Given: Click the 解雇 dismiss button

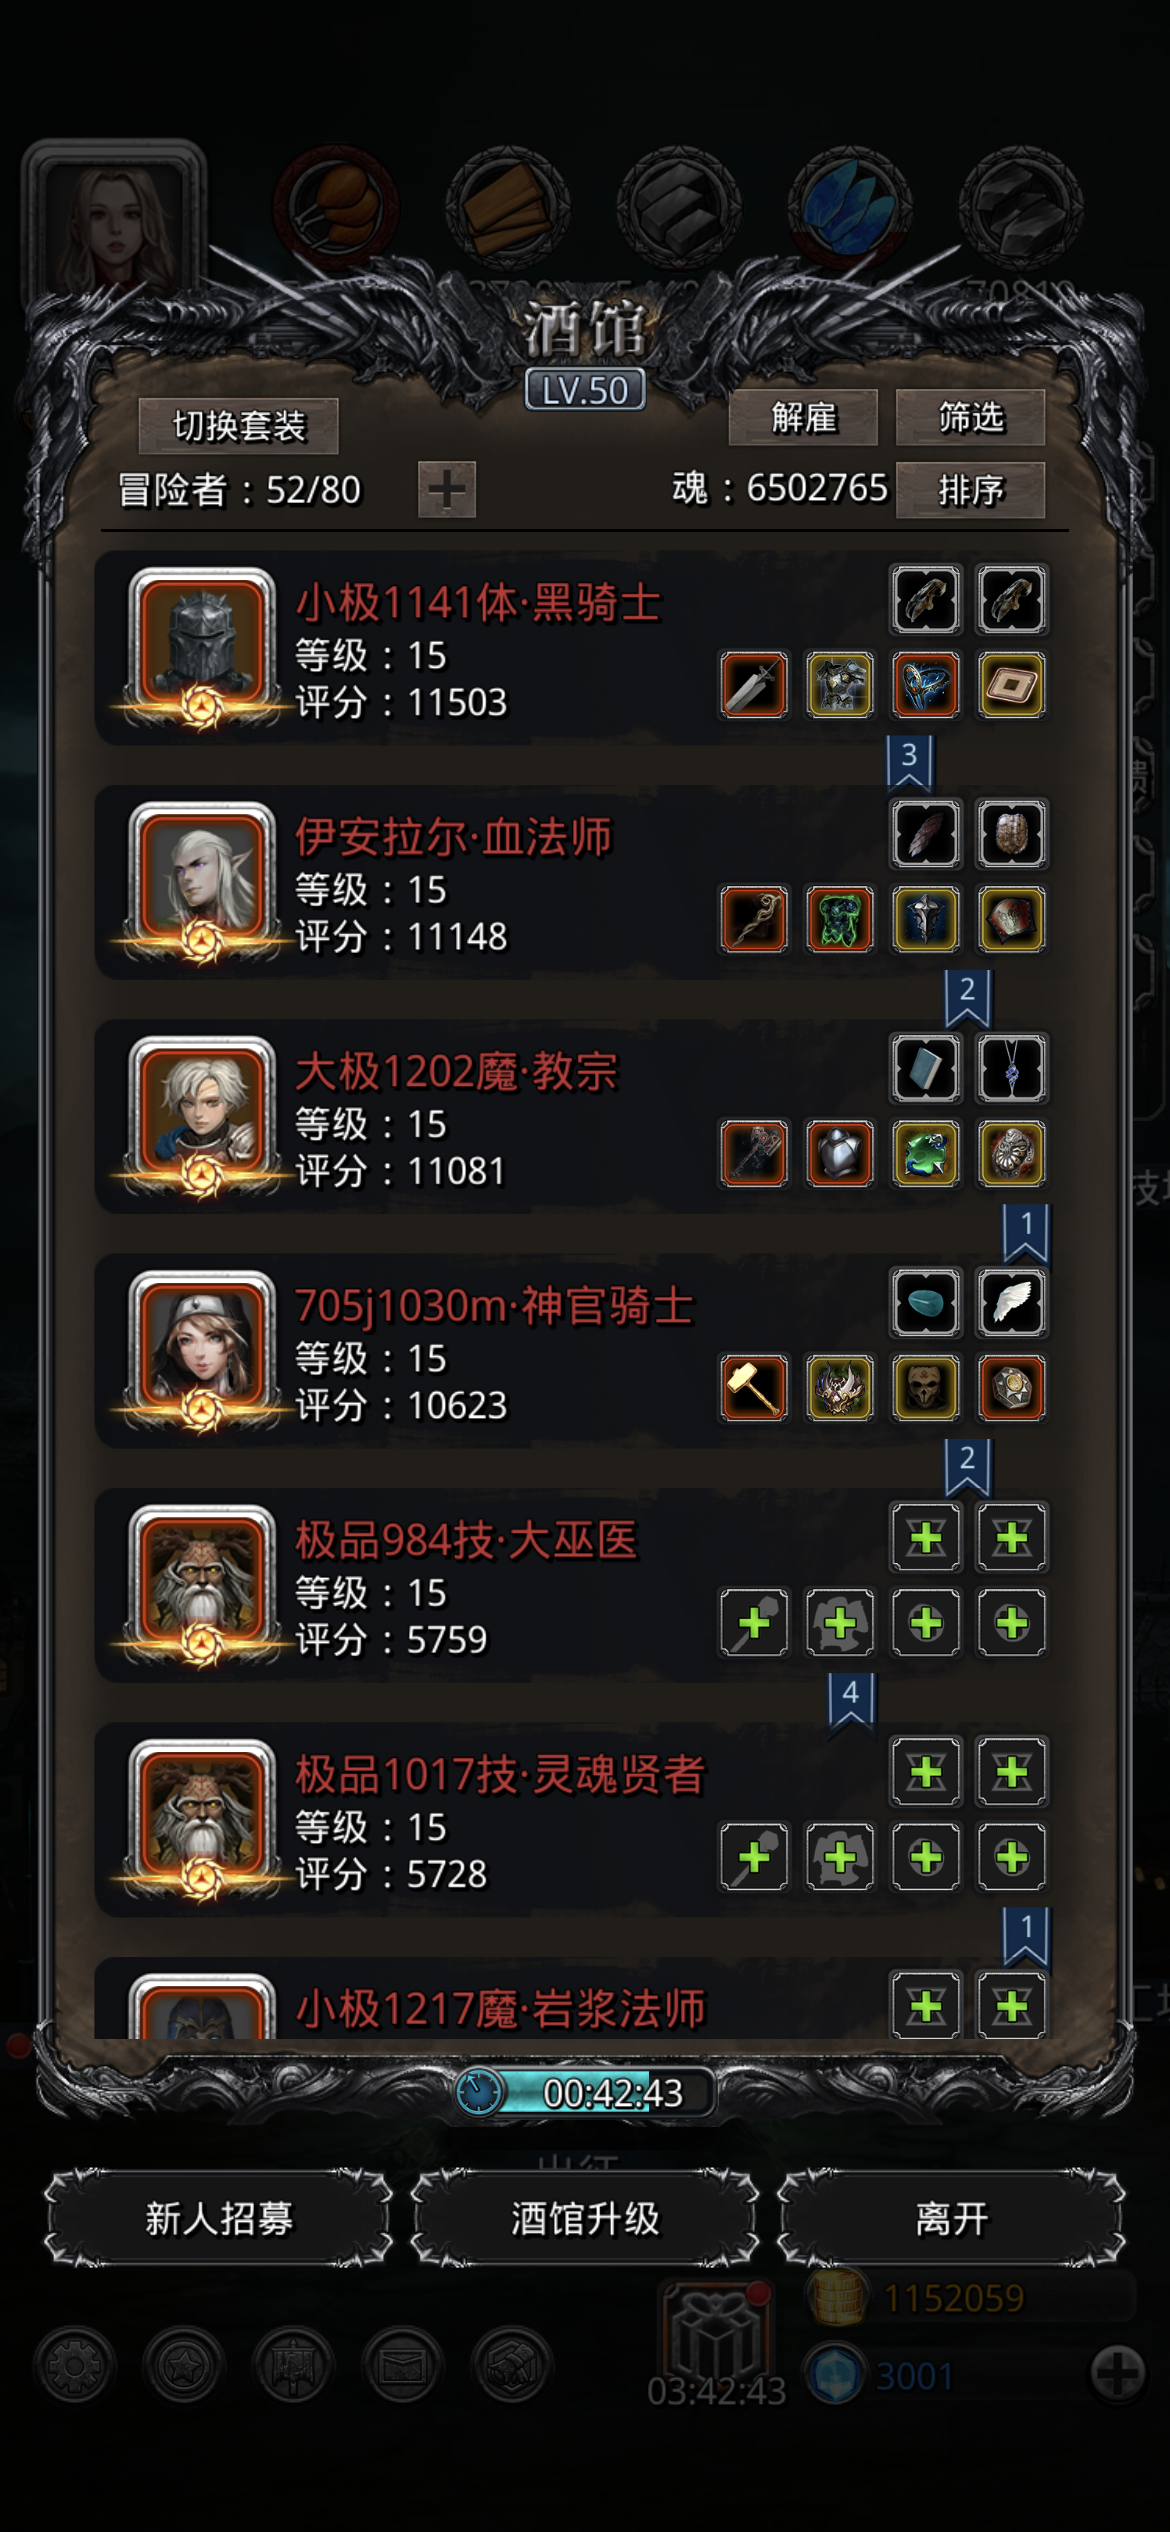Looking at the screenshot, I should 803,417.
